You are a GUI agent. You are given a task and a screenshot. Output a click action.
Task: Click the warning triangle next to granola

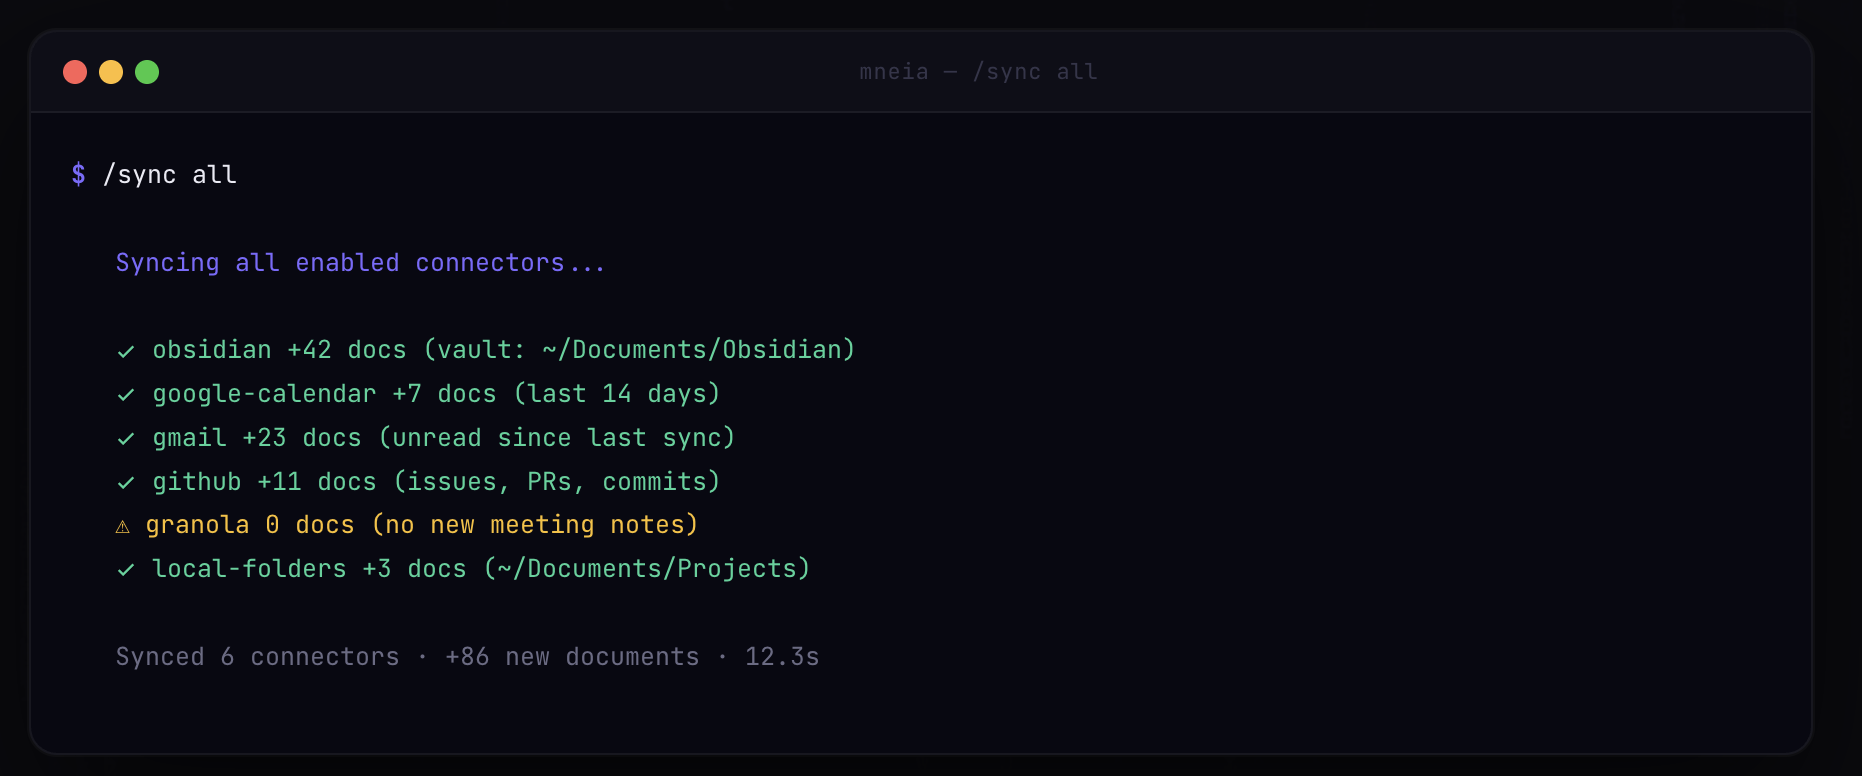[x=123, y=527]
